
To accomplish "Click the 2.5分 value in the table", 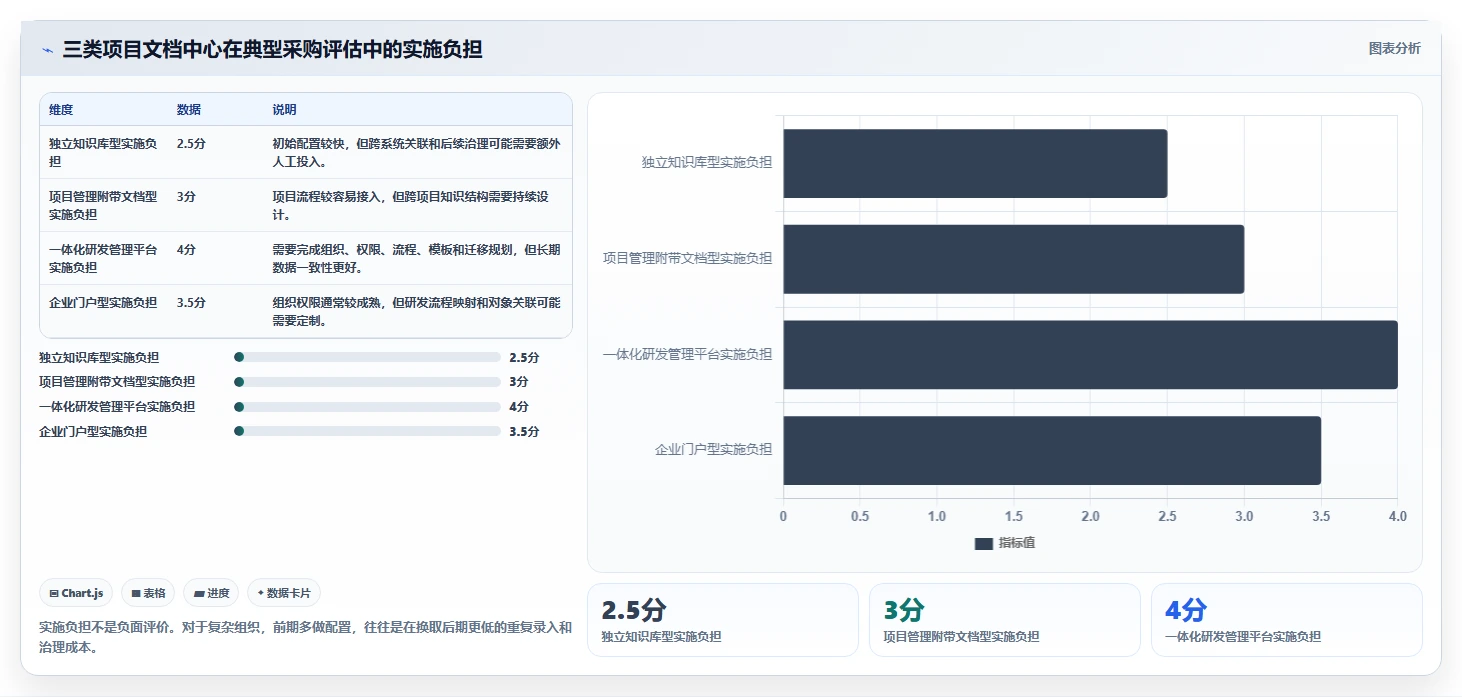I will [191, 144].
